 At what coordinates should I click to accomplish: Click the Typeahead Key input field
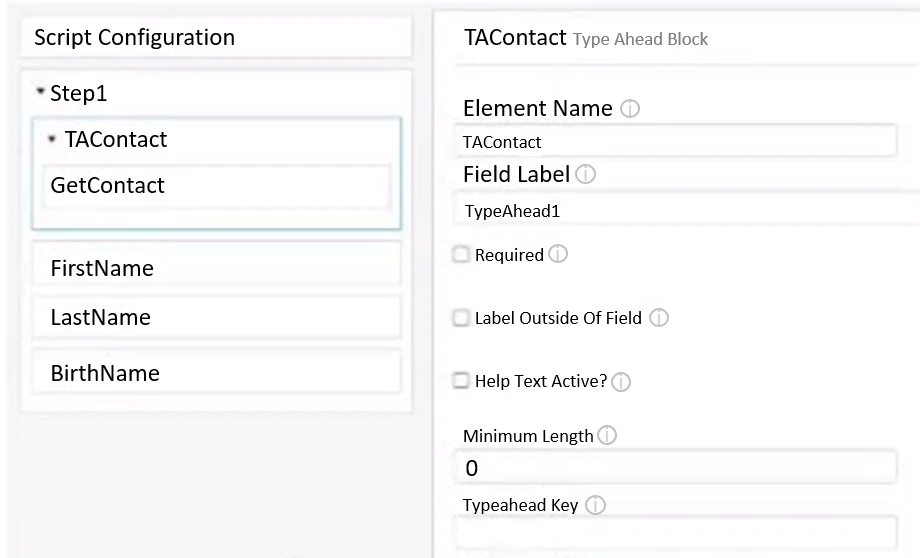point(676,532)
